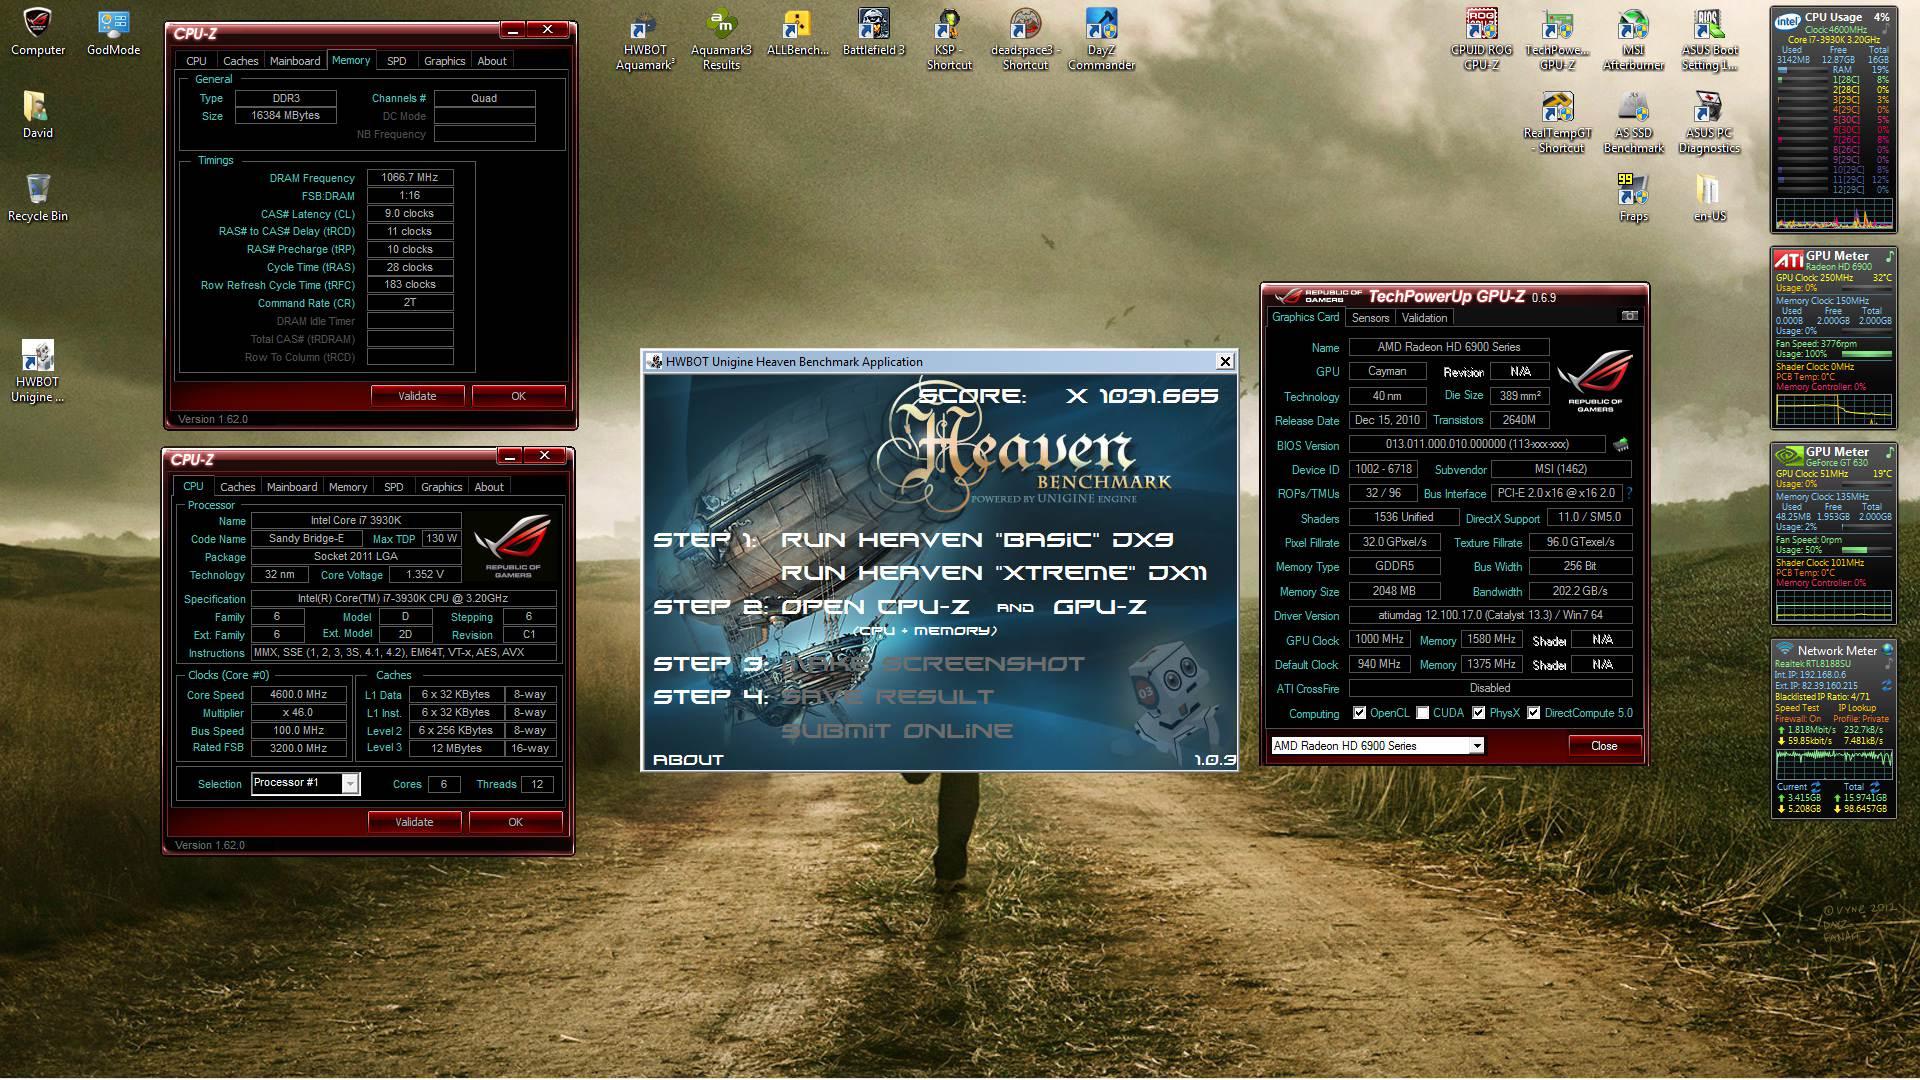This screenshot has height=1080, width=1920.
Task: Click GeForce GT 630 GPU Meter gadget
Action: pos(1834,534)
